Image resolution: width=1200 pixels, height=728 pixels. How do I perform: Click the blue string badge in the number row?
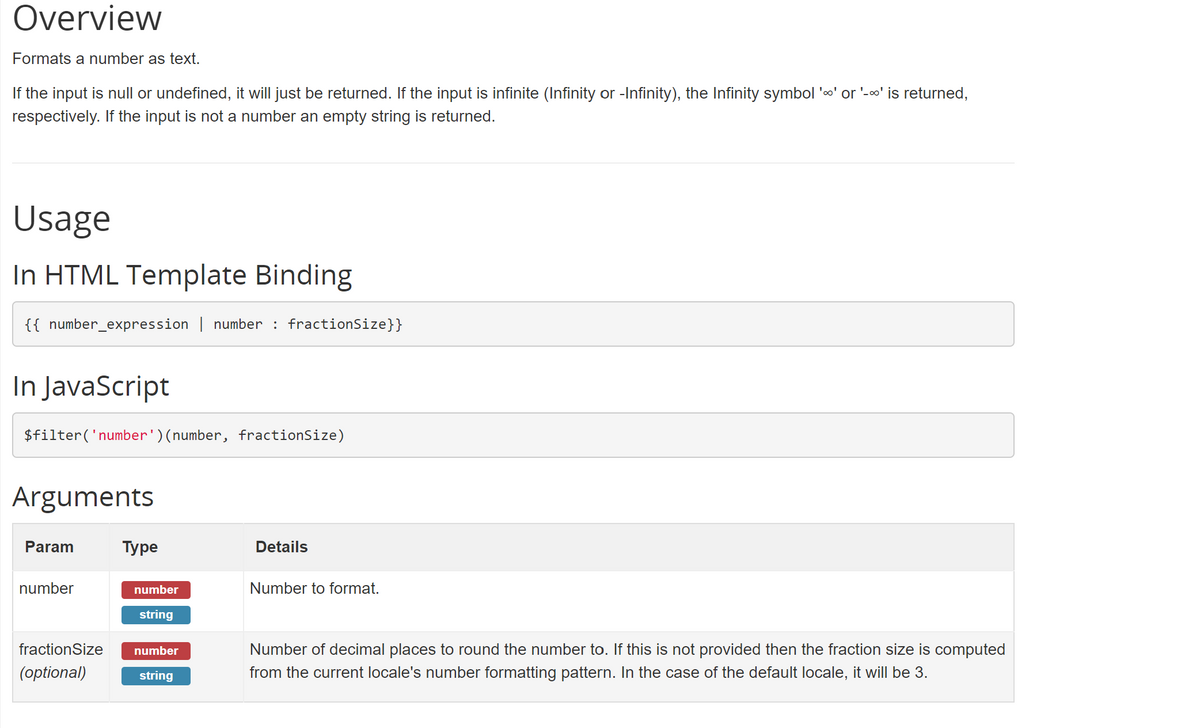click(156, 615)
